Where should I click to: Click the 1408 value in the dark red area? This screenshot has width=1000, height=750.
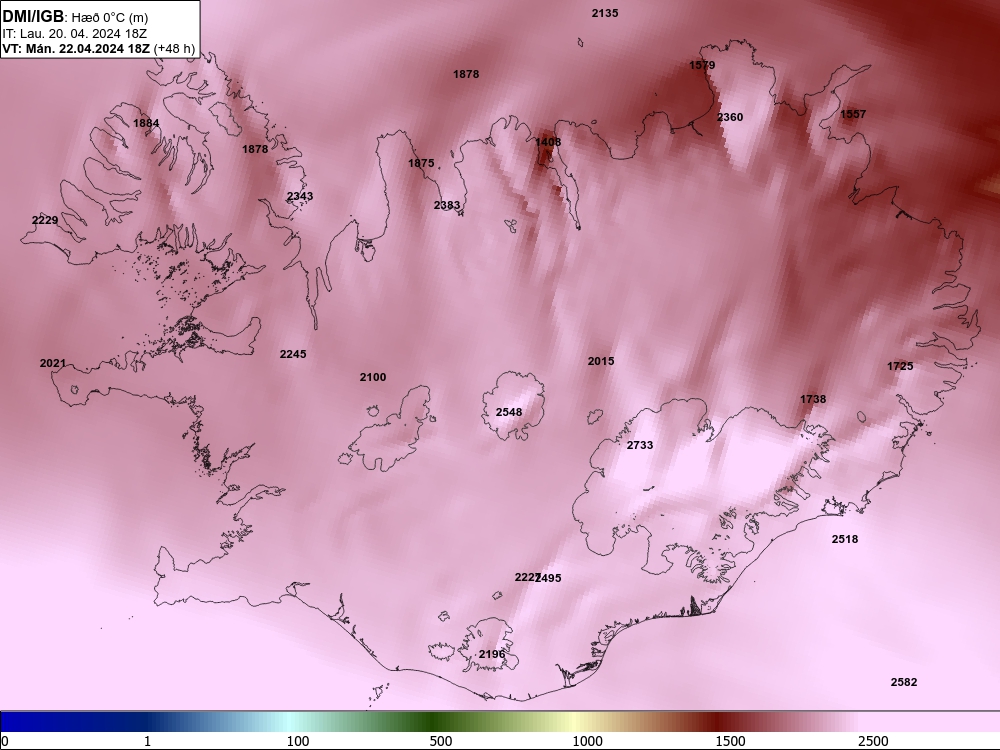tap(548, 142)
